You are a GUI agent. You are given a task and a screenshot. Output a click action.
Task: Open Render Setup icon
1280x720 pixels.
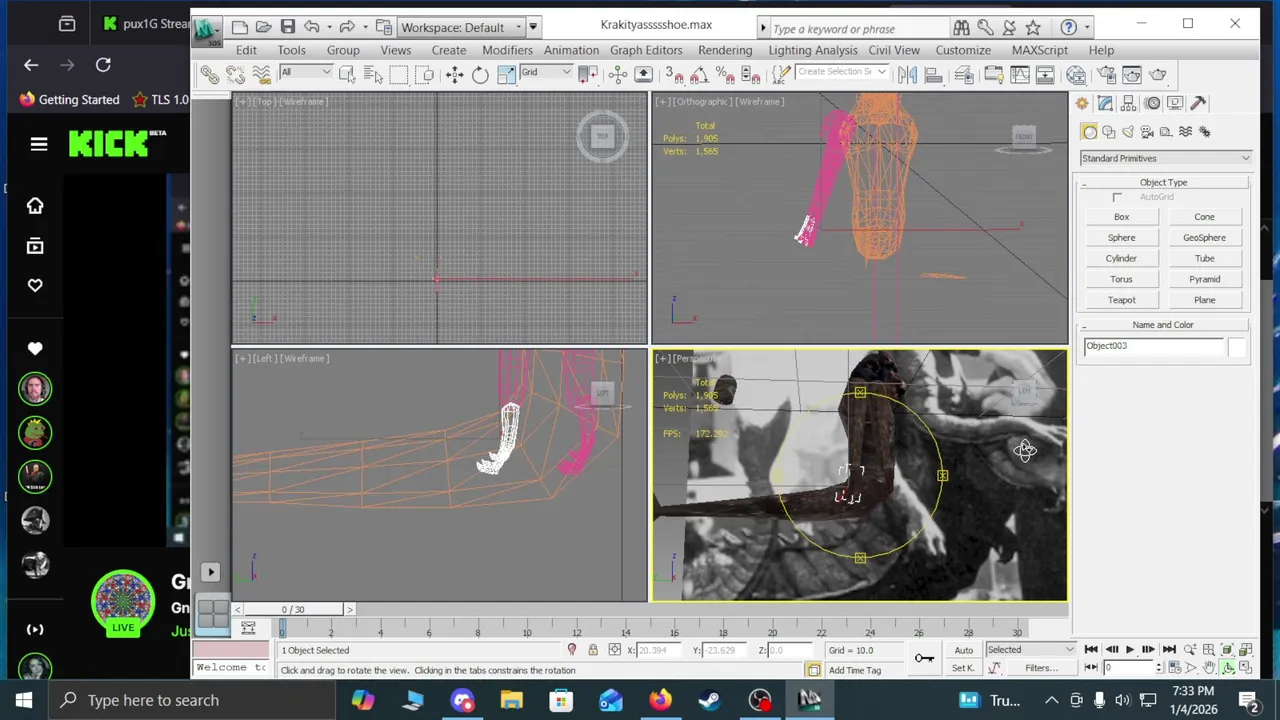pyautogui.click(x=1105, y=75)
